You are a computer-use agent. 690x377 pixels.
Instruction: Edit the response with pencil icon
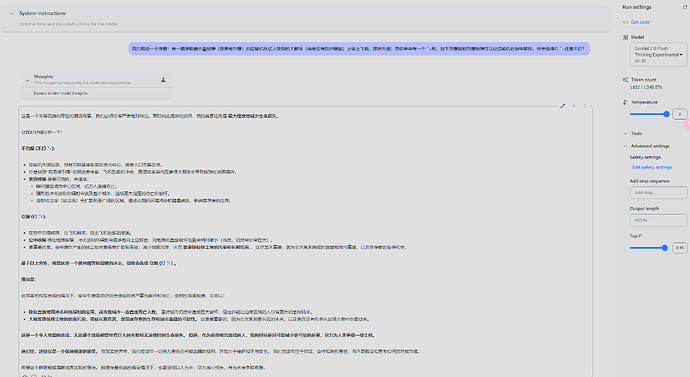tap(562, 106)
